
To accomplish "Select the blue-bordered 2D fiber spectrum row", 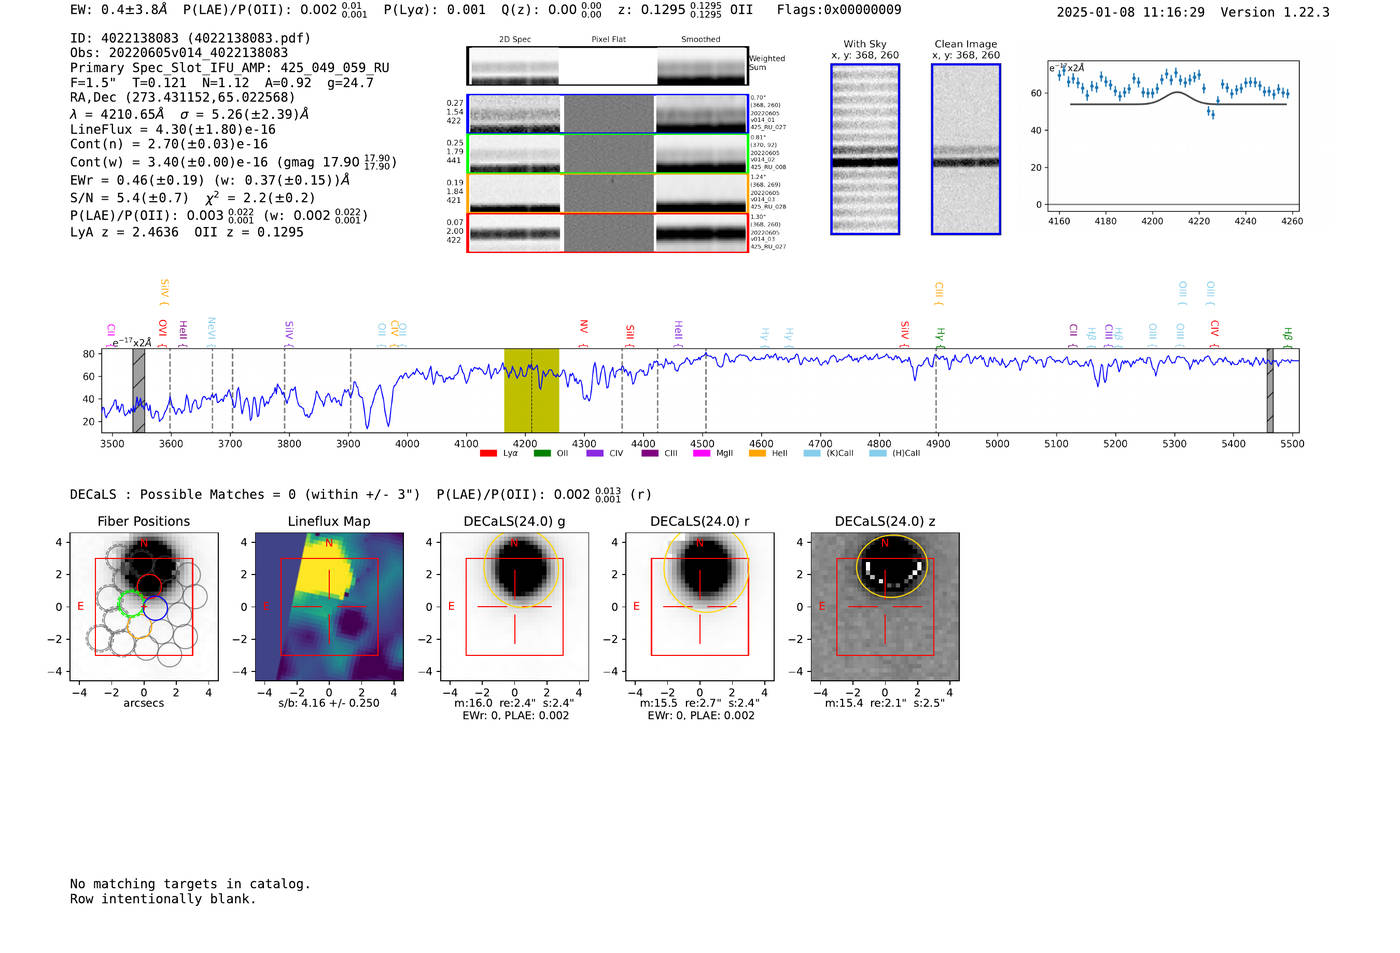I will [x=608, y=114].
